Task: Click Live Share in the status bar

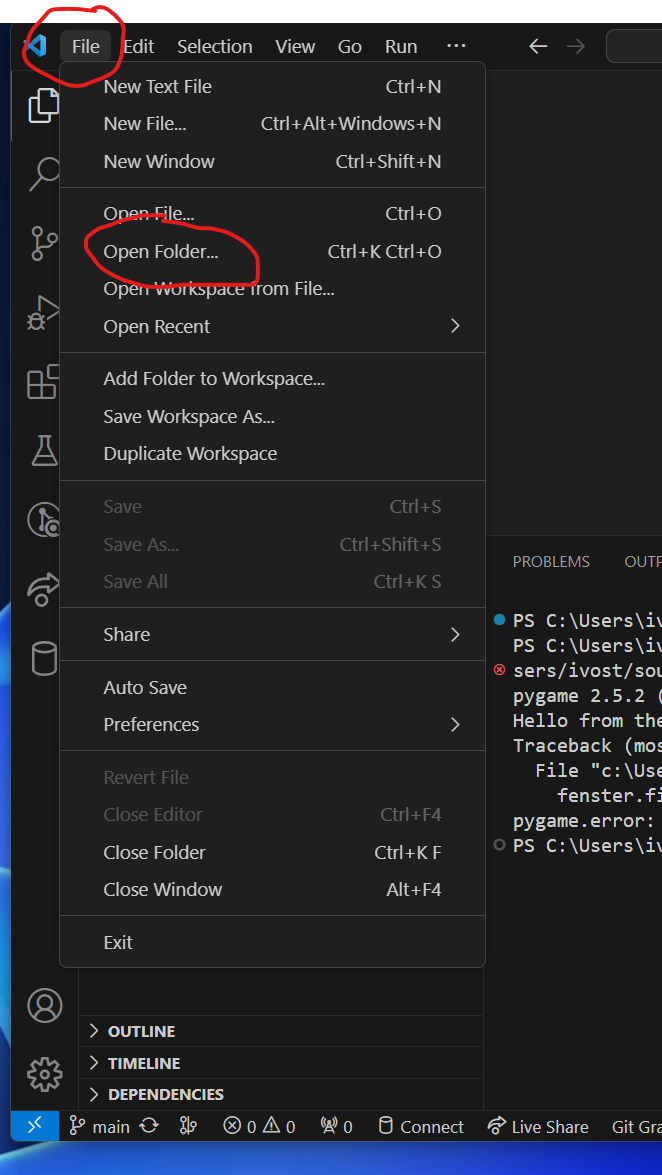Action: tap(538, 1126)
